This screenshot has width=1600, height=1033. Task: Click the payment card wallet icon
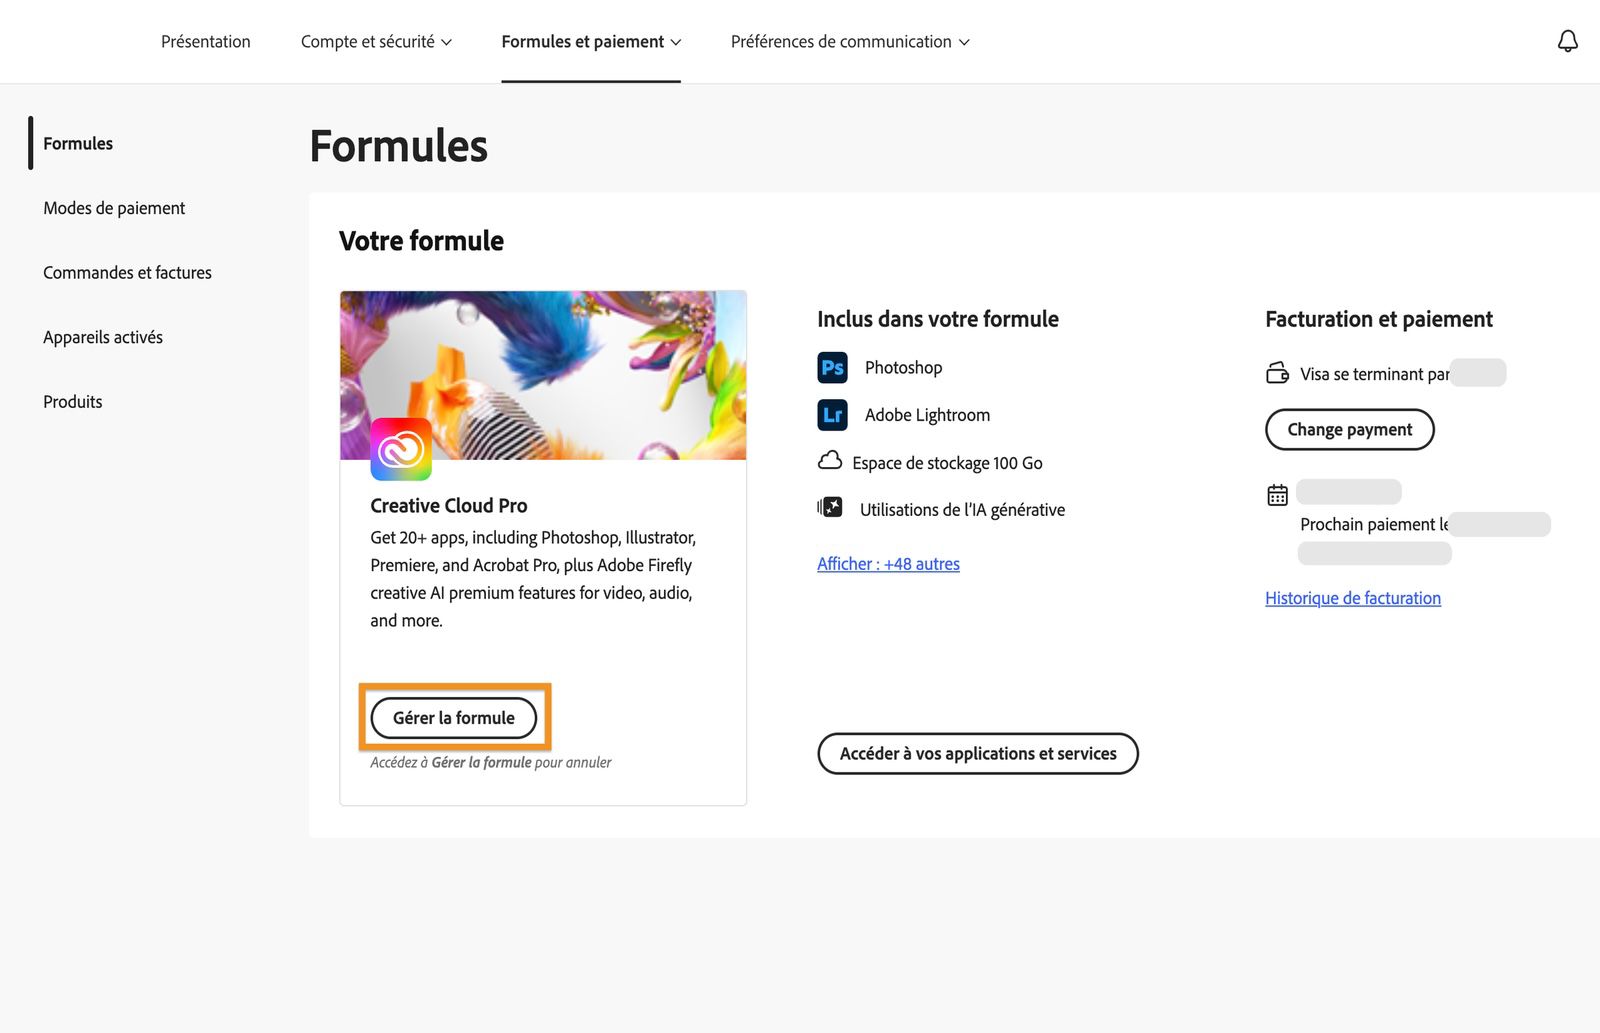tap(1277, 373)
